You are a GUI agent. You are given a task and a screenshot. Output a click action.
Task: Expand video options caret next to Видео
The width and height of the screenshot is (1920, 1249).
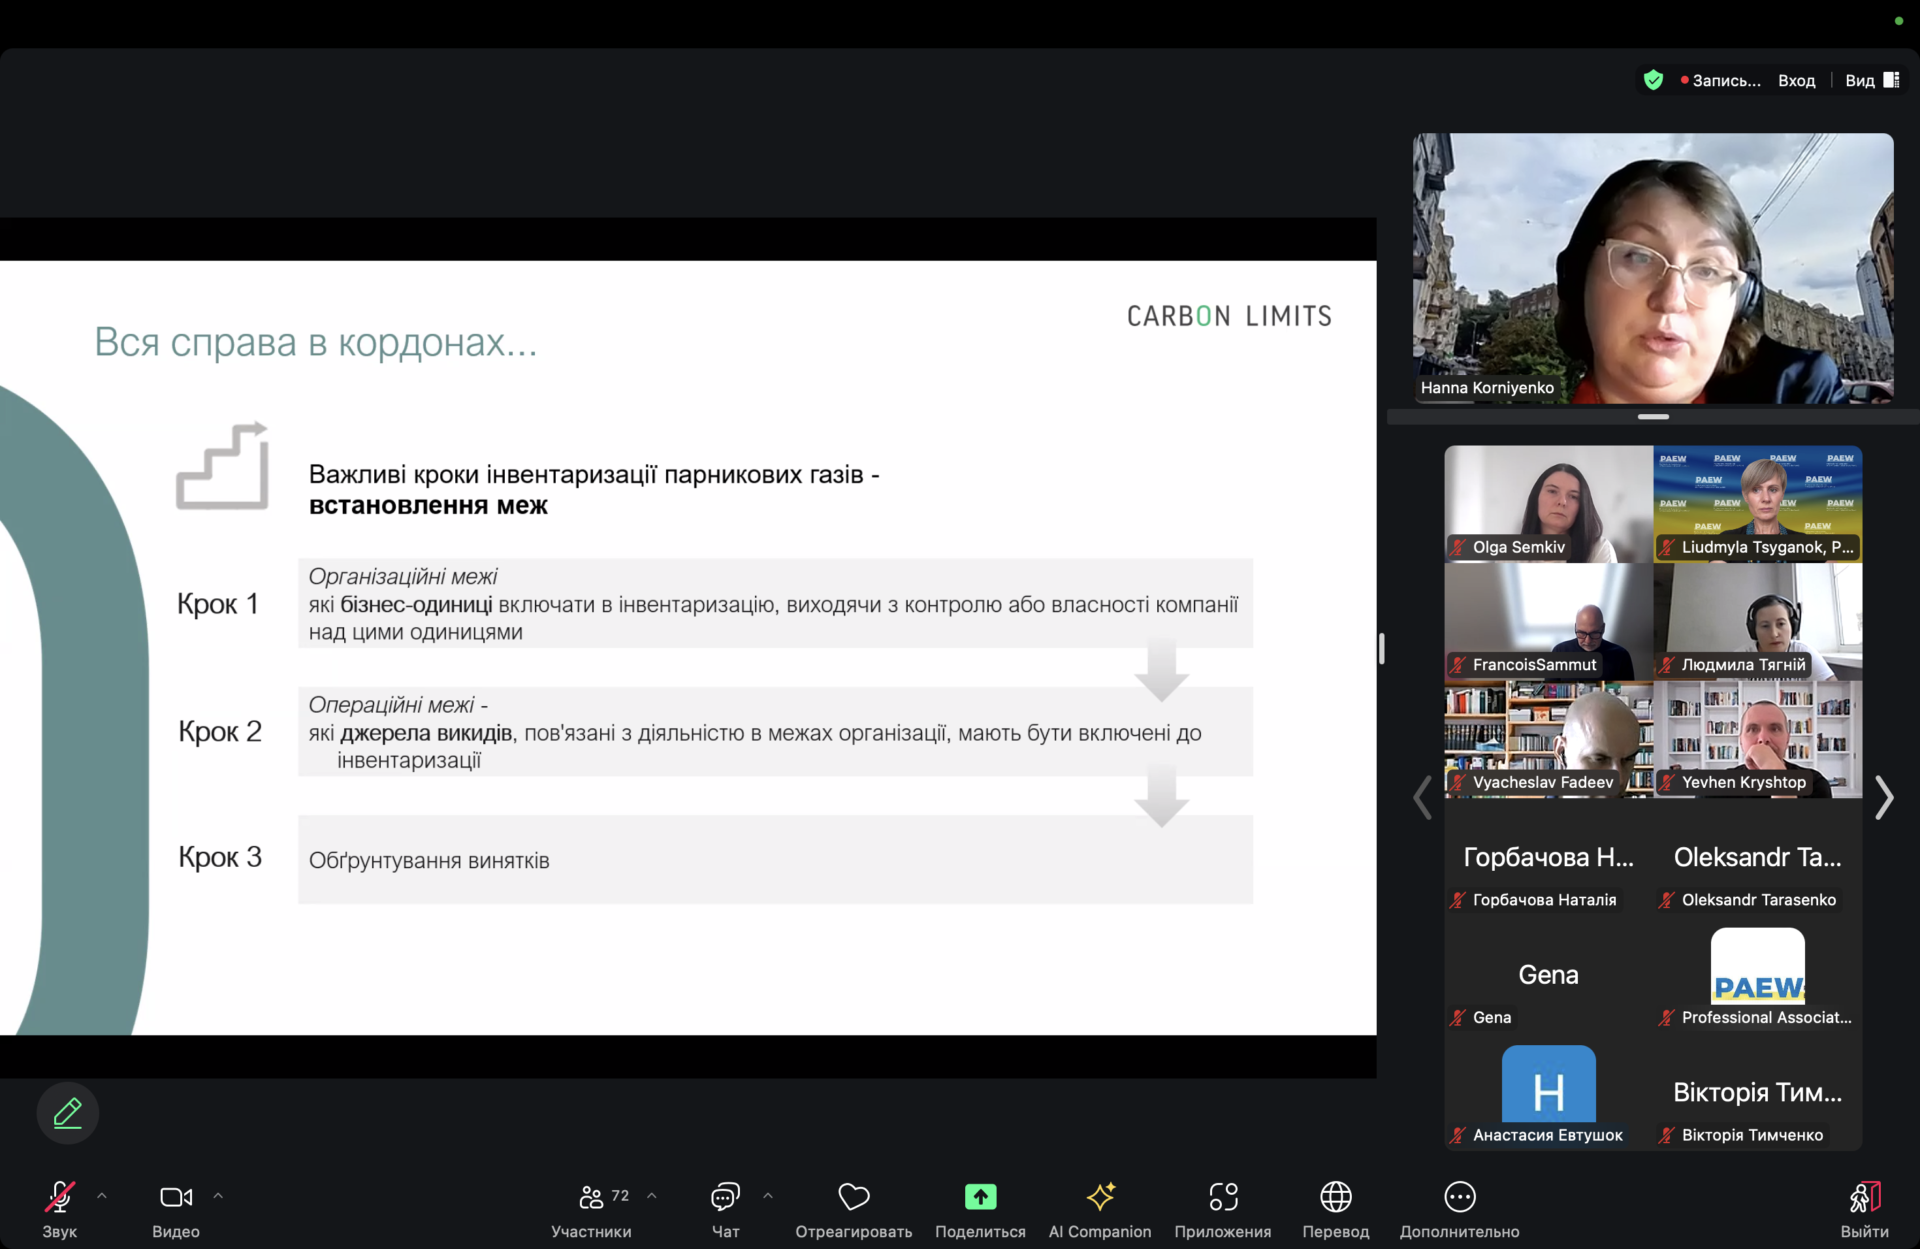coord(218,1196)
